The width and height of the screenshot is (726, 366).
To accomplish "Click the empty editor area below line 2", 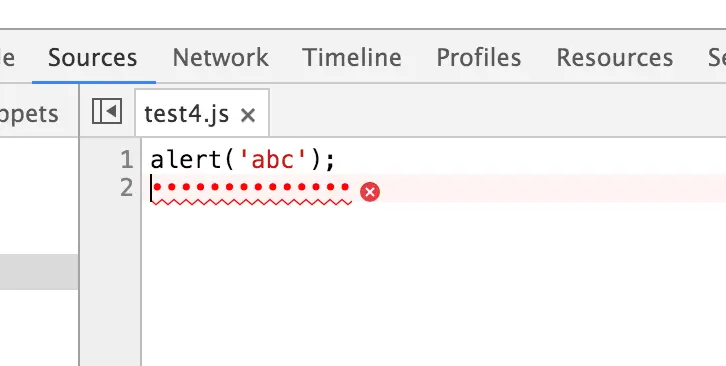I will coord(433,283).
